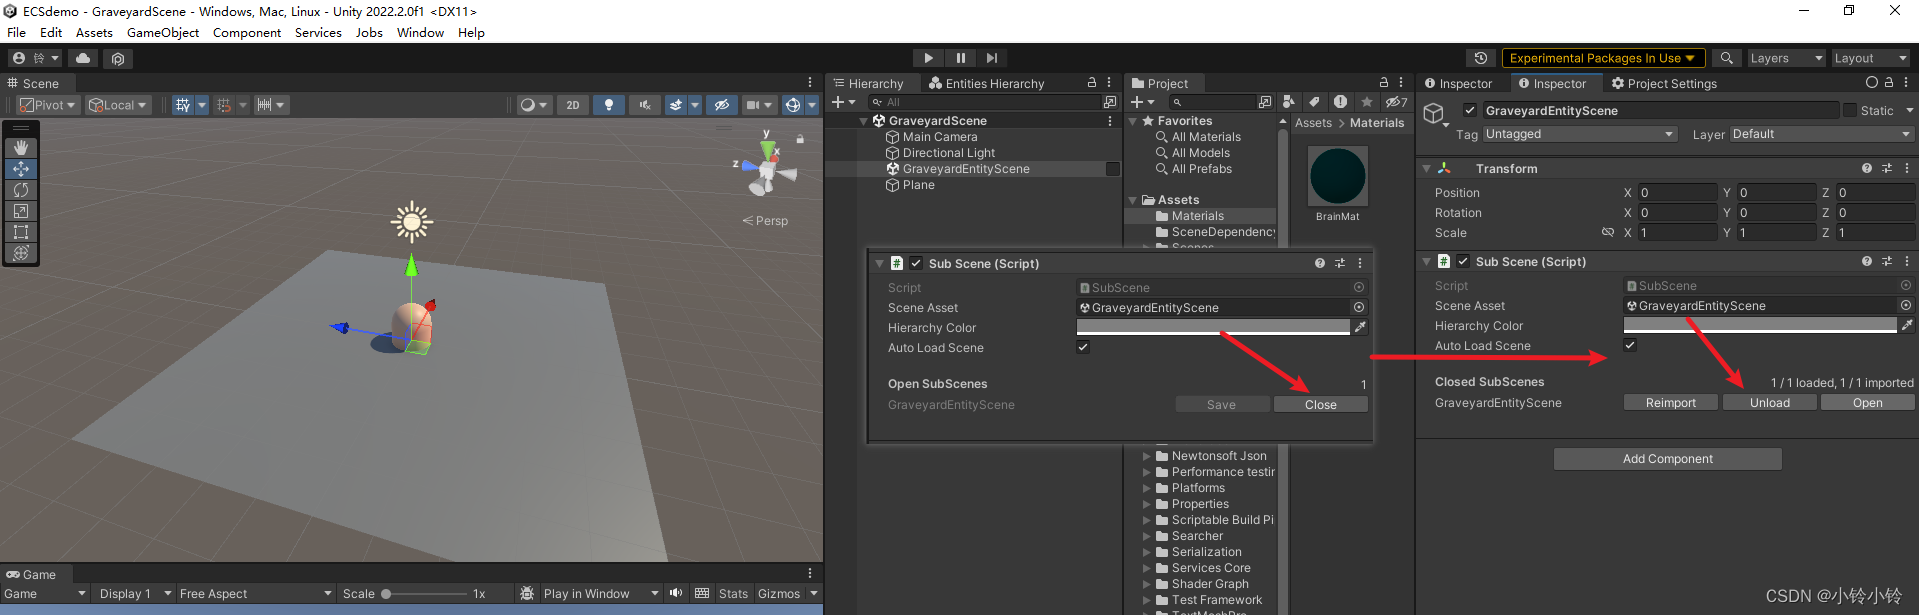Open the increment snapping ruler dropdown
Screen dimensions: 1919x615
(270, 105)
